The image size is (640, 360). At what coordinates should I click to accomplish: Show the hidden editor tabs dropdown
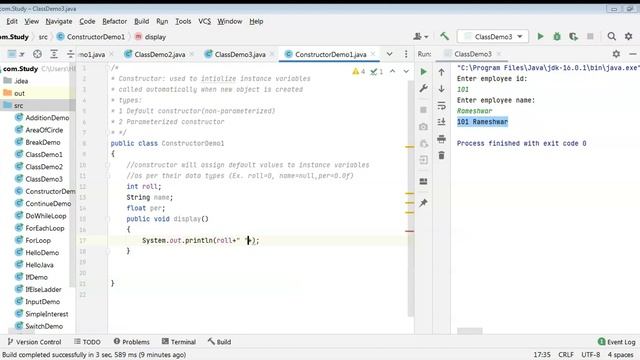[x=389, y=54]
